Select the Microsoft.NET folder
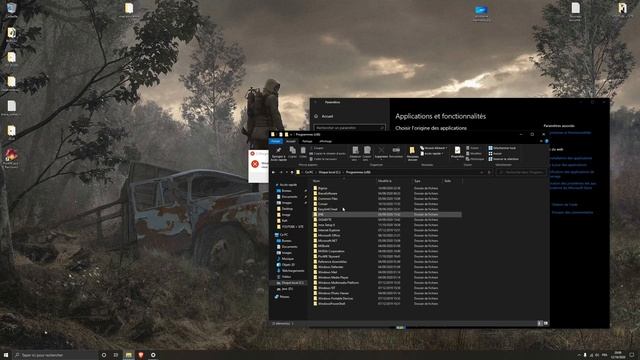Image resolution: width=640 pixels, height=360 pixels. pos(327,241)
